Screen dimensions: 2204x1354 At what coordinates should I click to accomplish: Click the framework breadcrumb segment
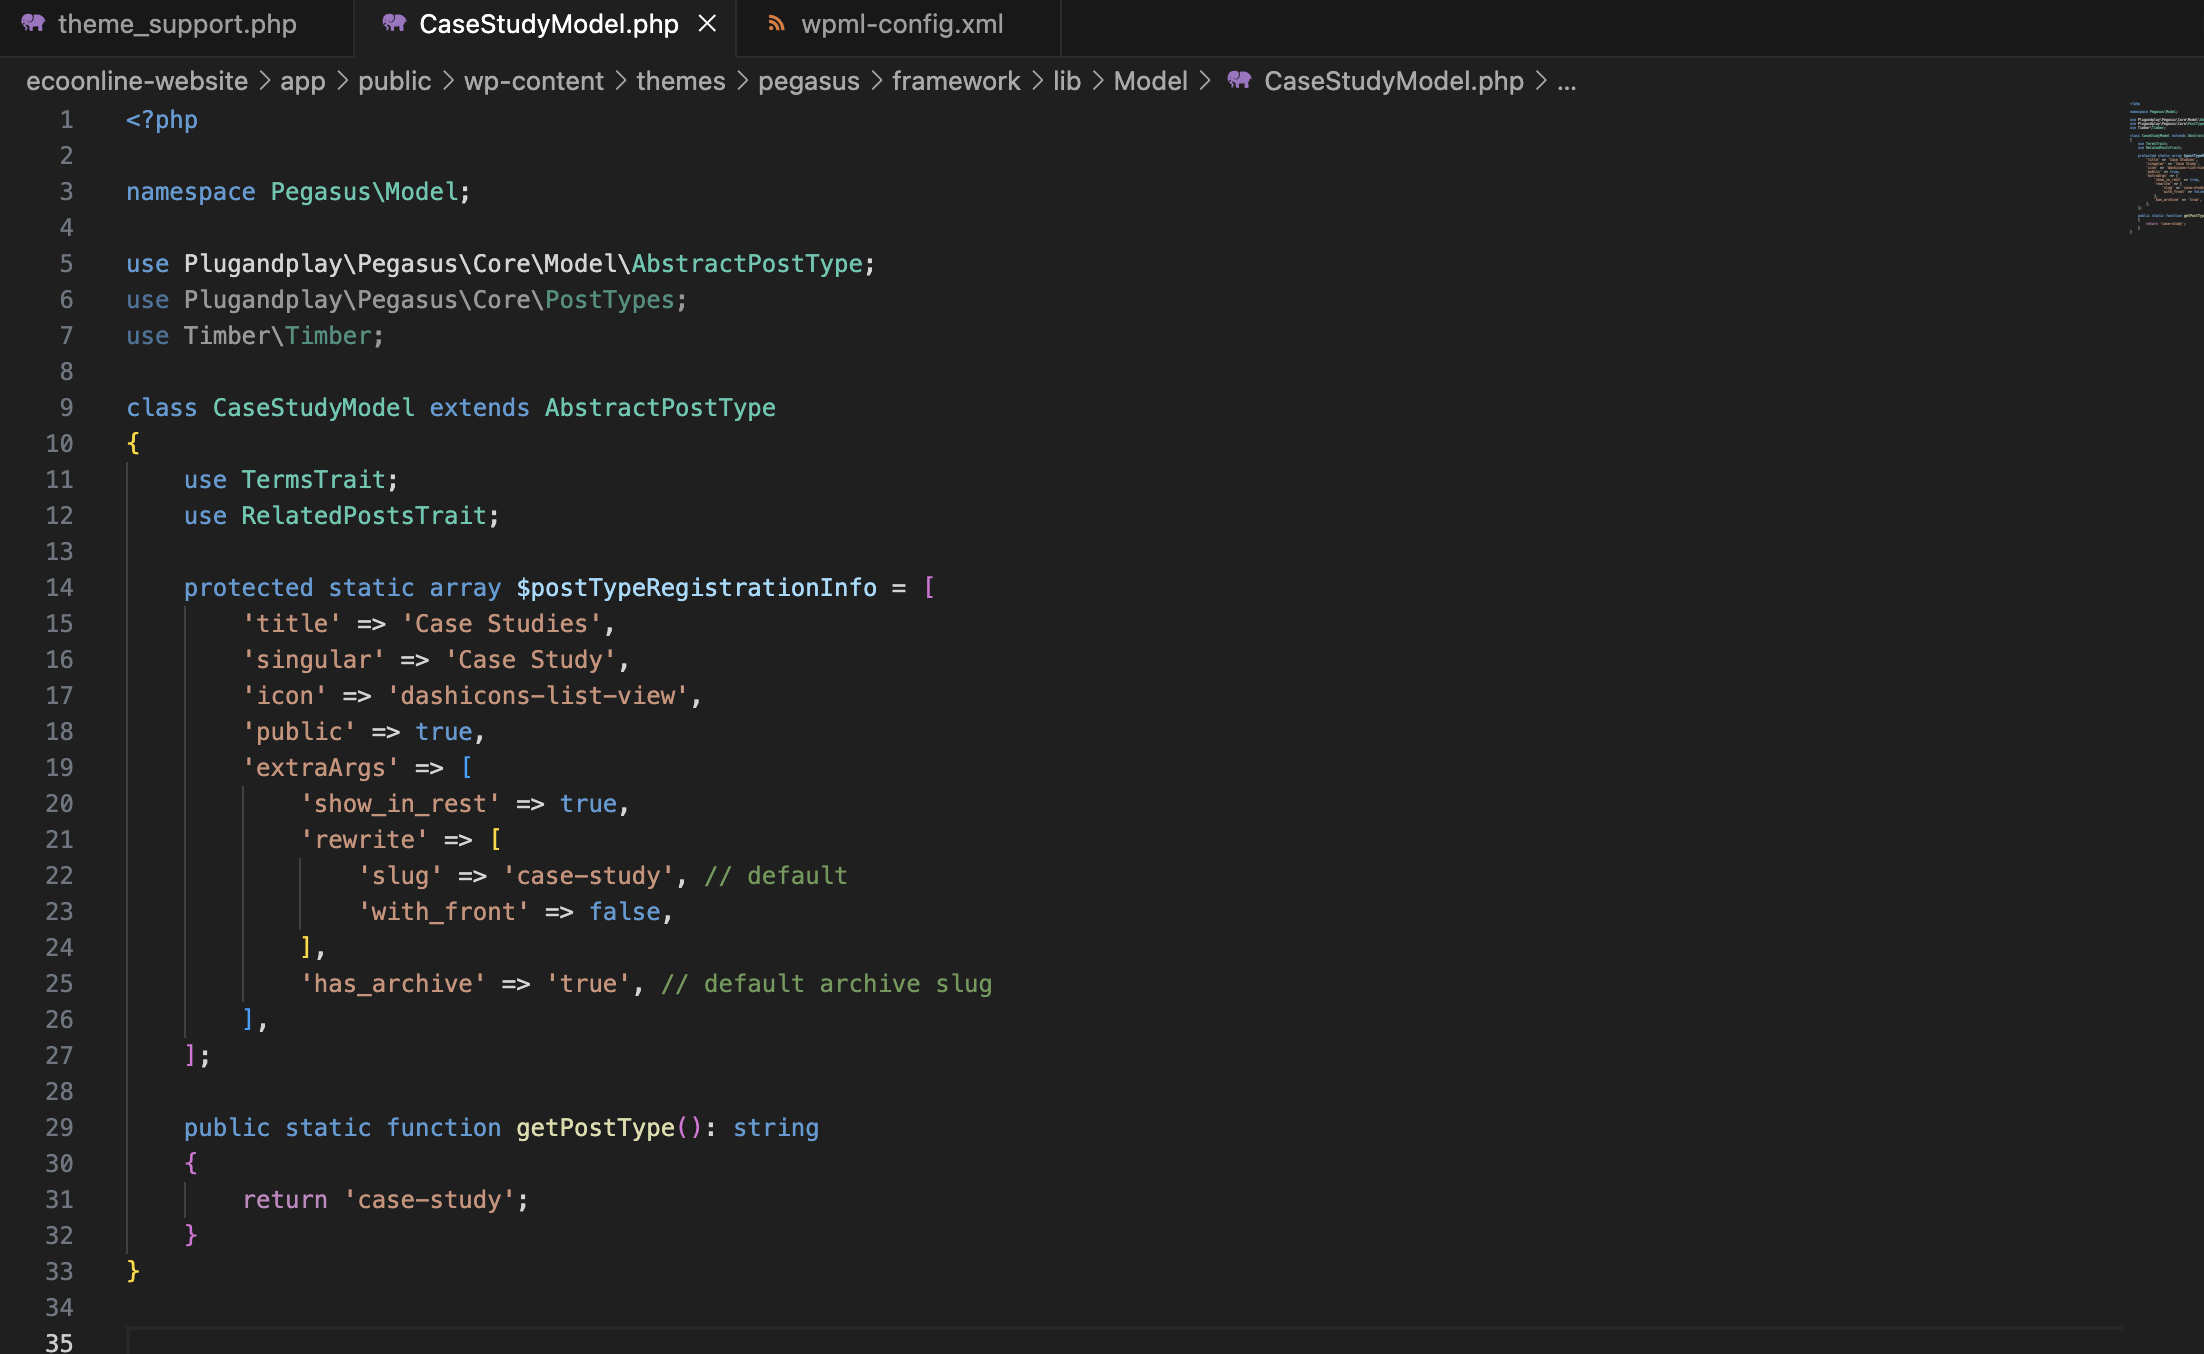955,81
